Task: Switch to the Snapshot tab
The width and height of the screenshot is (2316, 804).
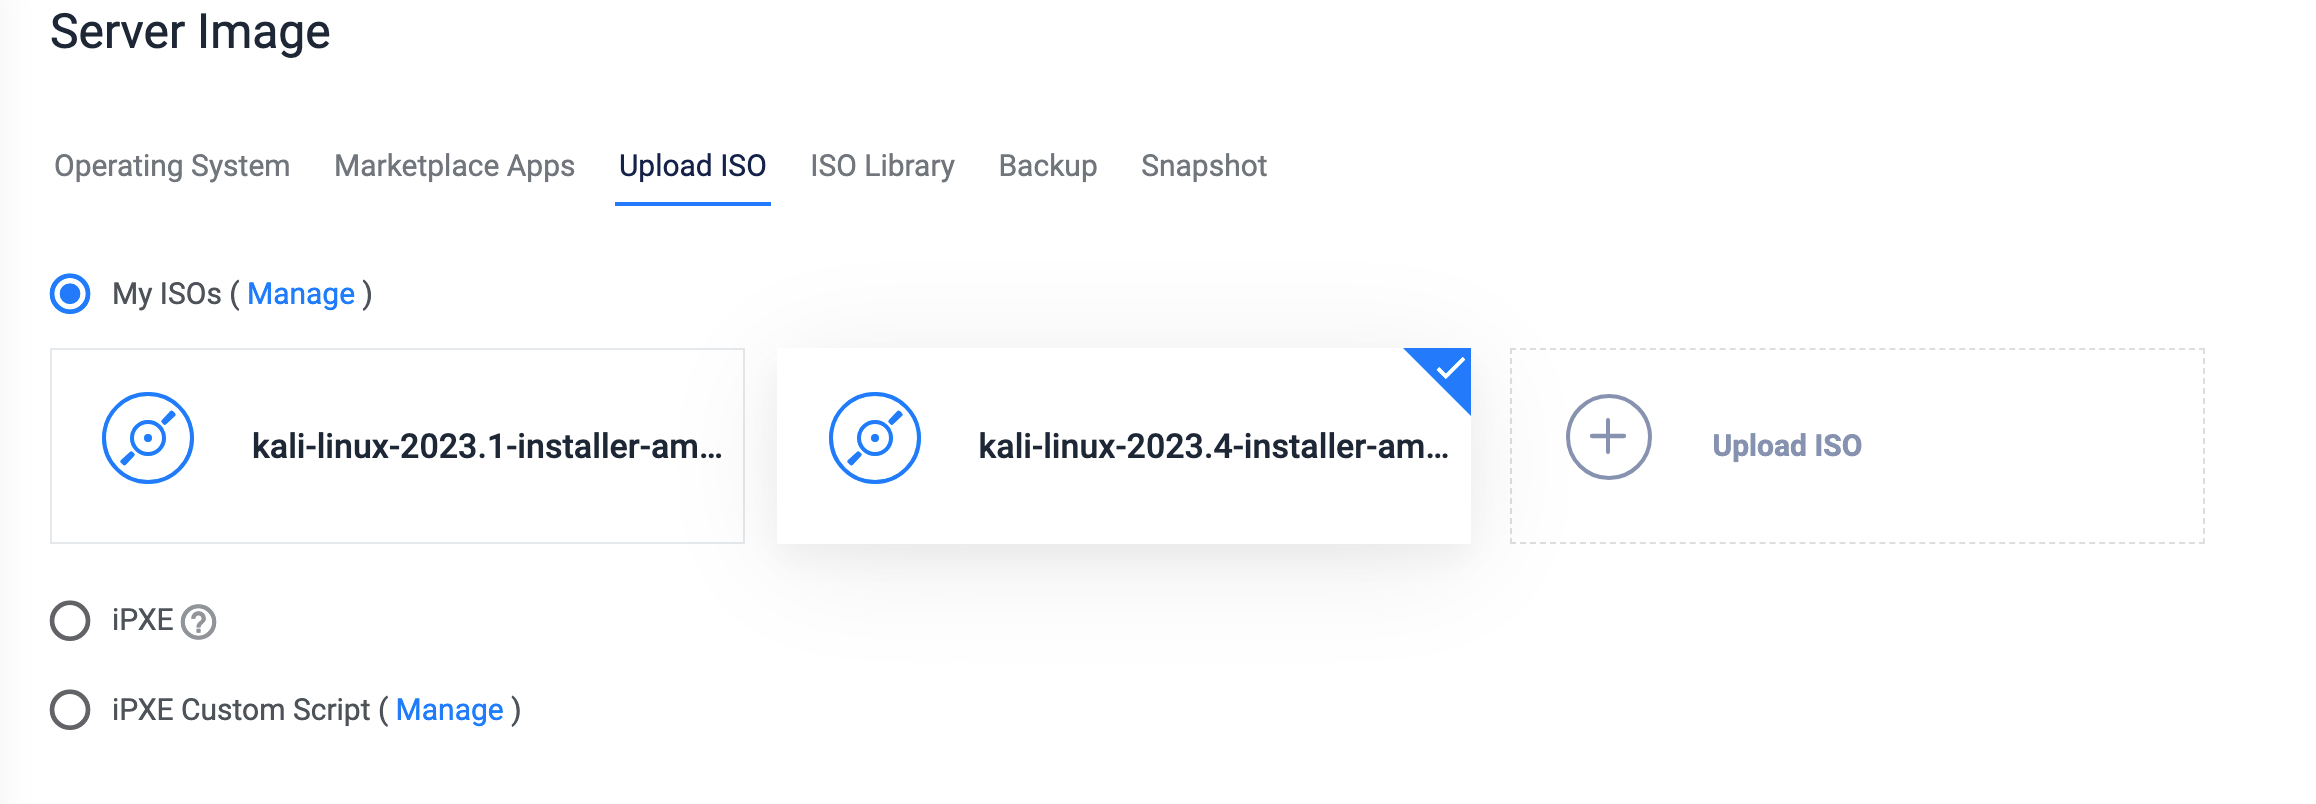Action: click(1204, 166)
